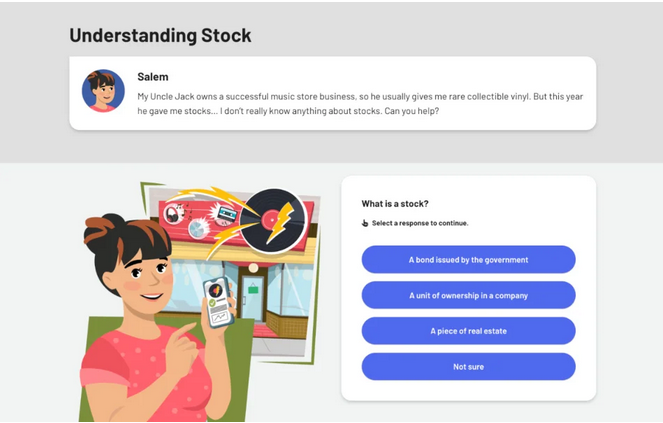Click Salem's message about Uncle Jack's stocks
This screenshot has height=423, width=663.
[360, 104]
